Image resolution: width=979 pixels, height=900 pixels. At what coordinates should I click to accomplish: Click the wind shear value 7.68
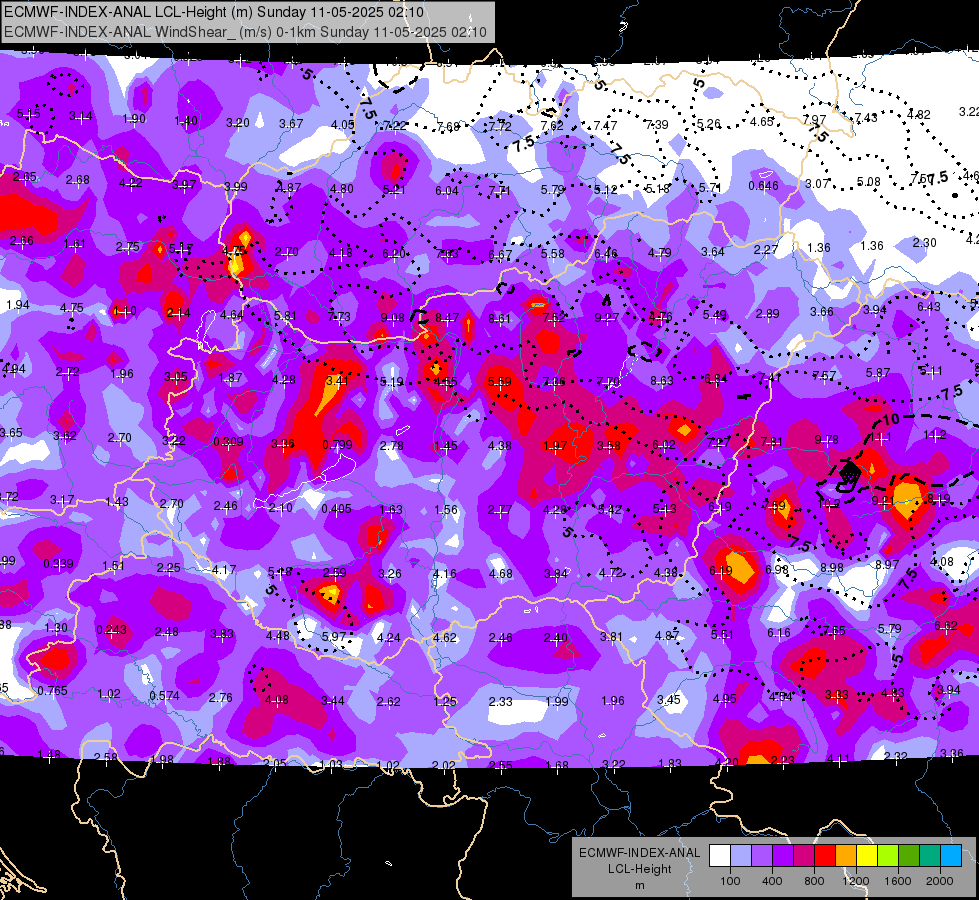pyautogui.click(x=448, y=127)
